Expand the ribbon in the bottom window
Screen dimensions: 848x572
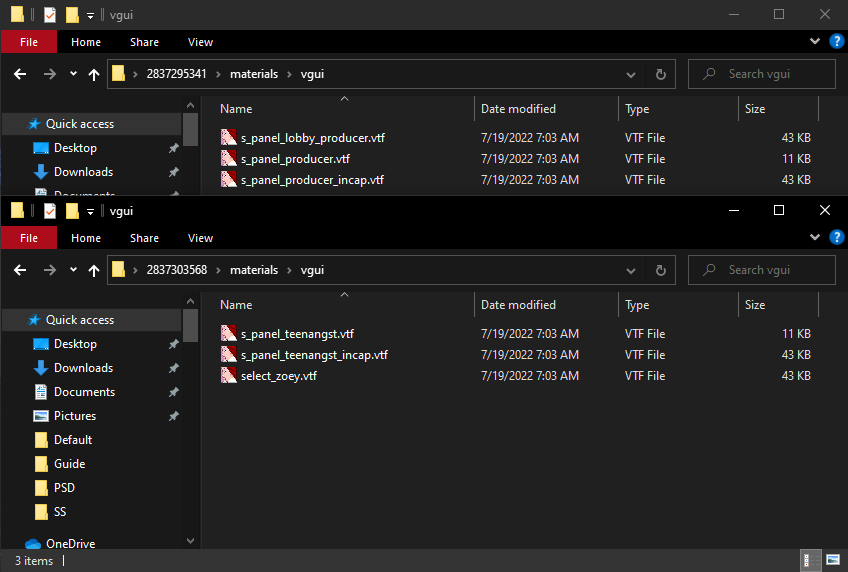click(x=815, y=238)
